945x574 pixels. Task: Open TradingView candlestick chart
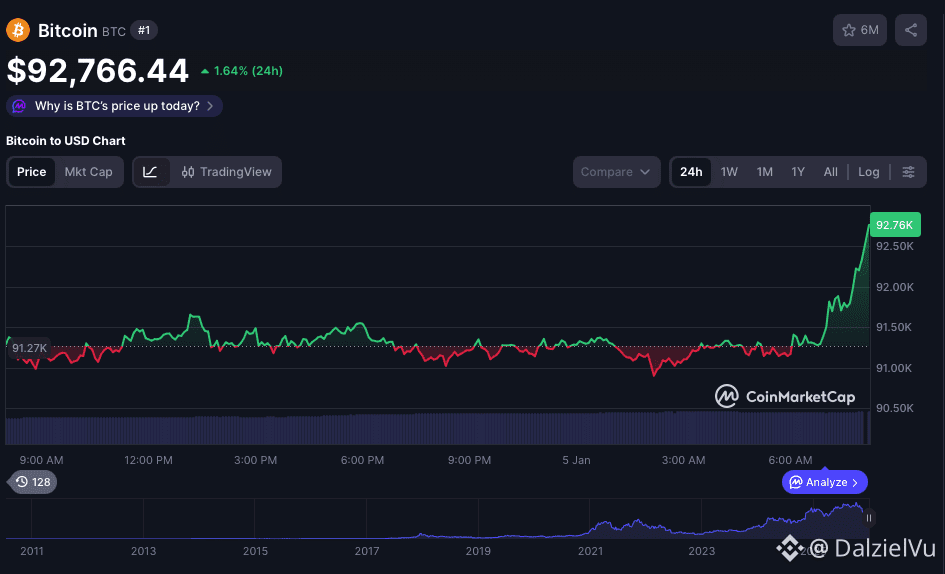(x=227, y=172)
